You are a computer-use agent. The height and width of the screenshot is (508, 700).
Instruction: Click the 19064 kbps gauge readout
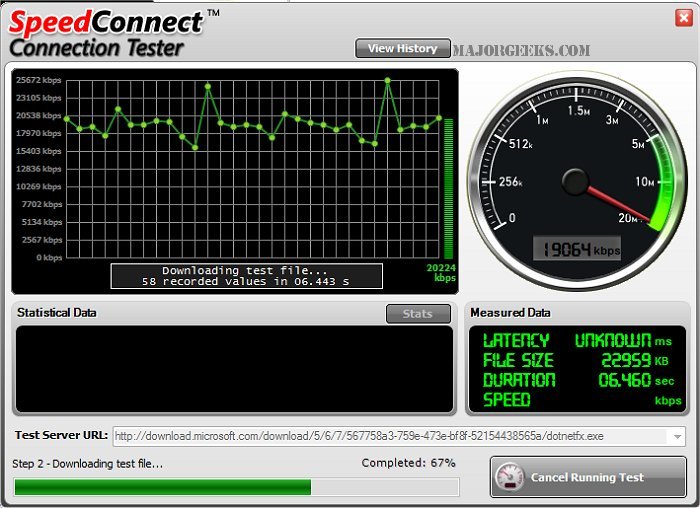coord(577,249)
